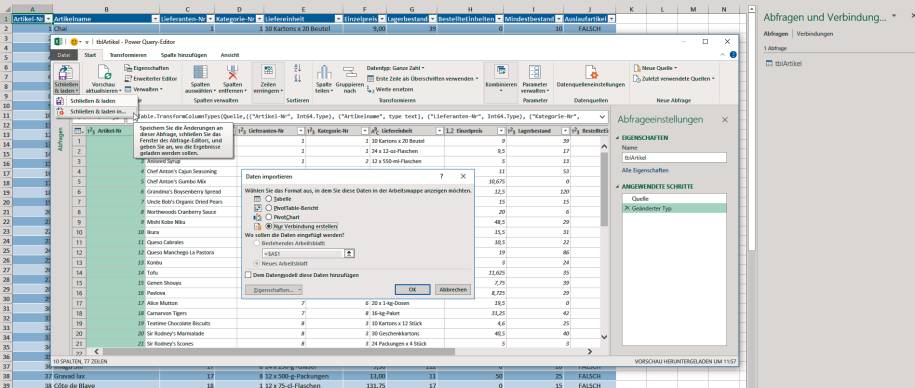Choose Schließen & laden menu entry

click(x=95, y=101)
